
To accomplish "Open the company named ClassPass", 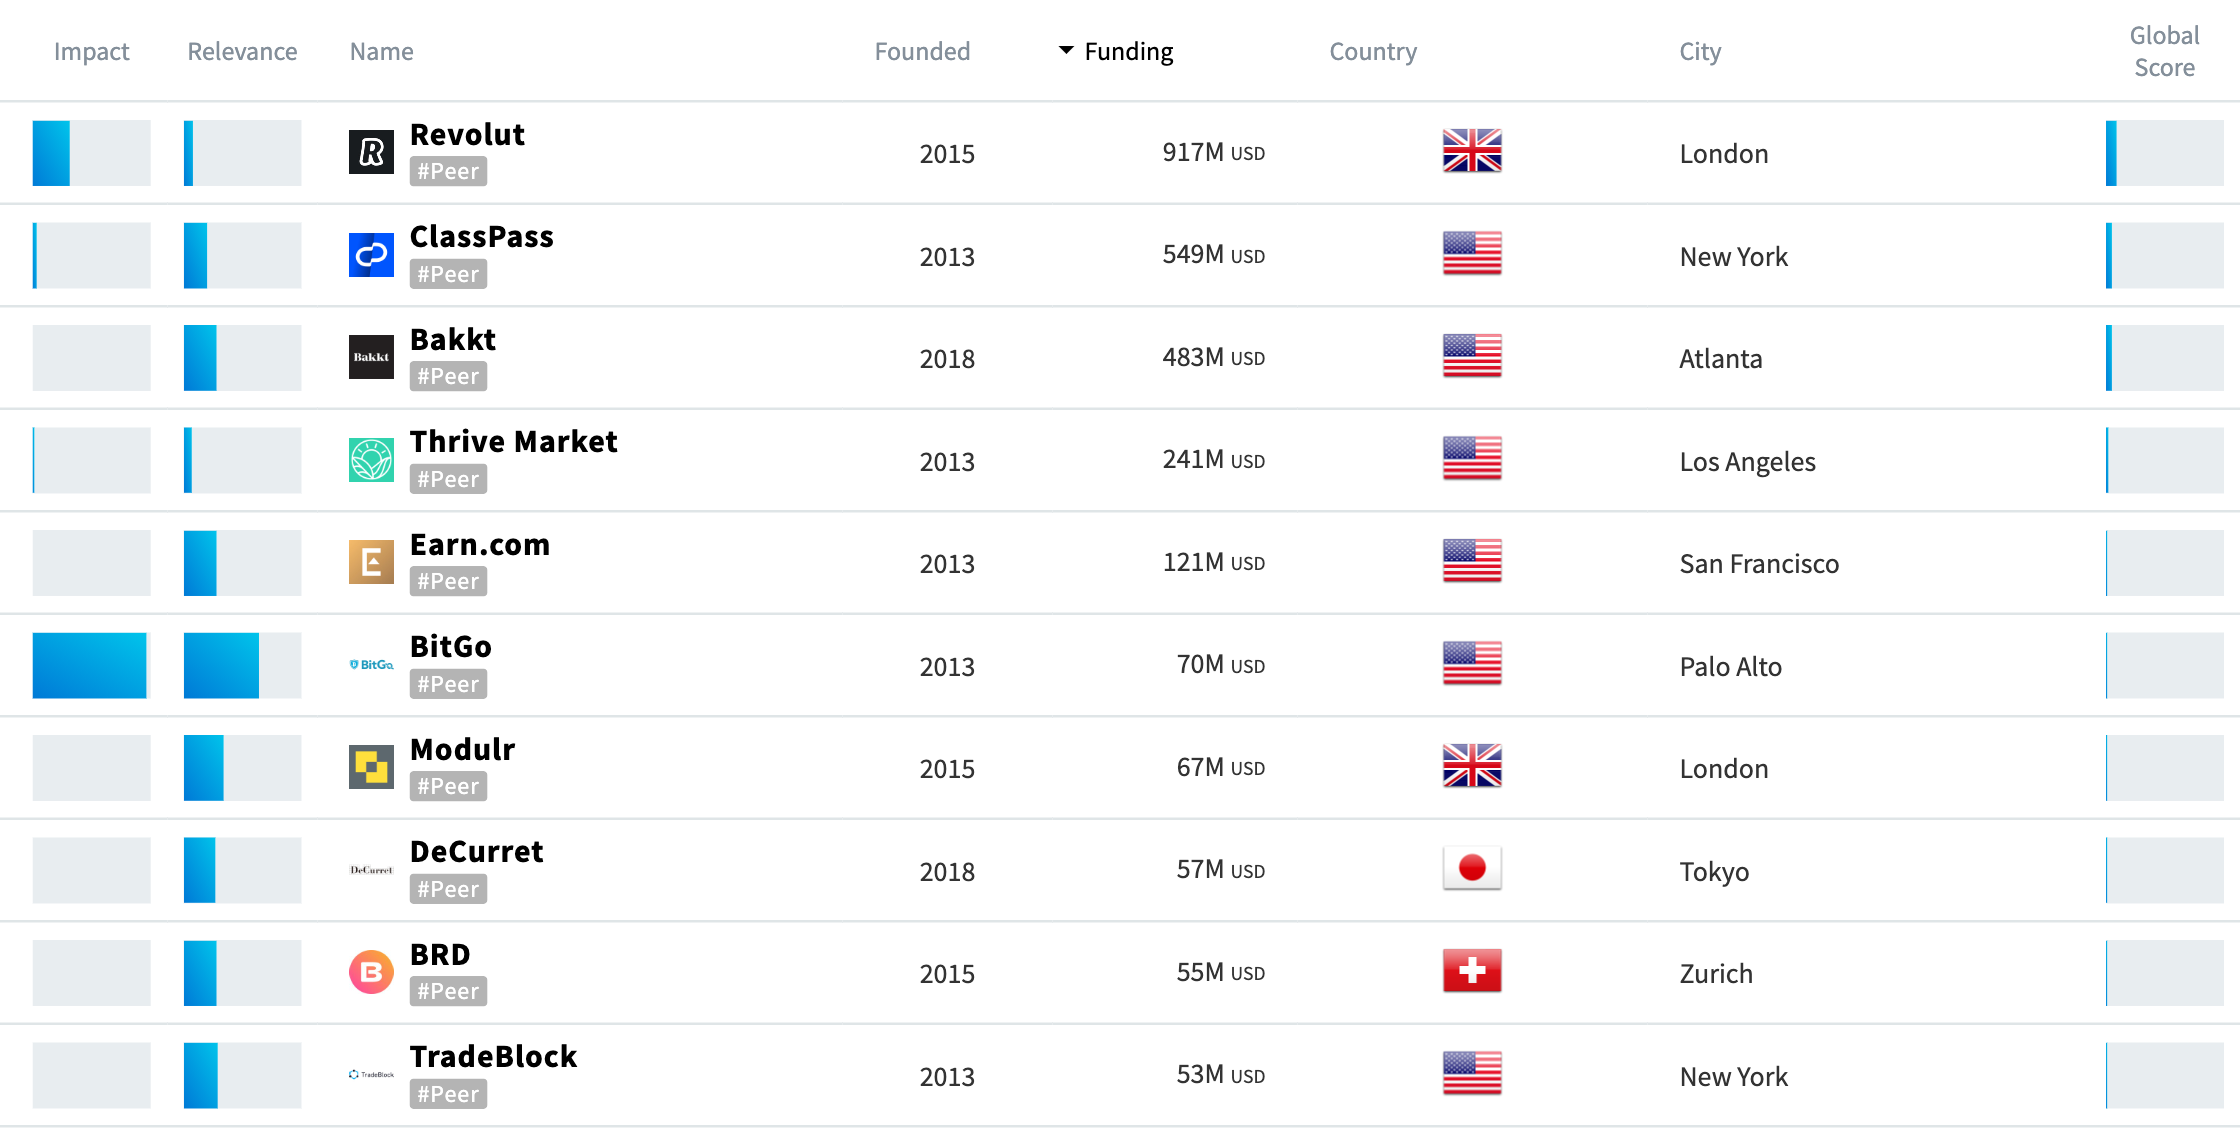I will pos(482,237).
